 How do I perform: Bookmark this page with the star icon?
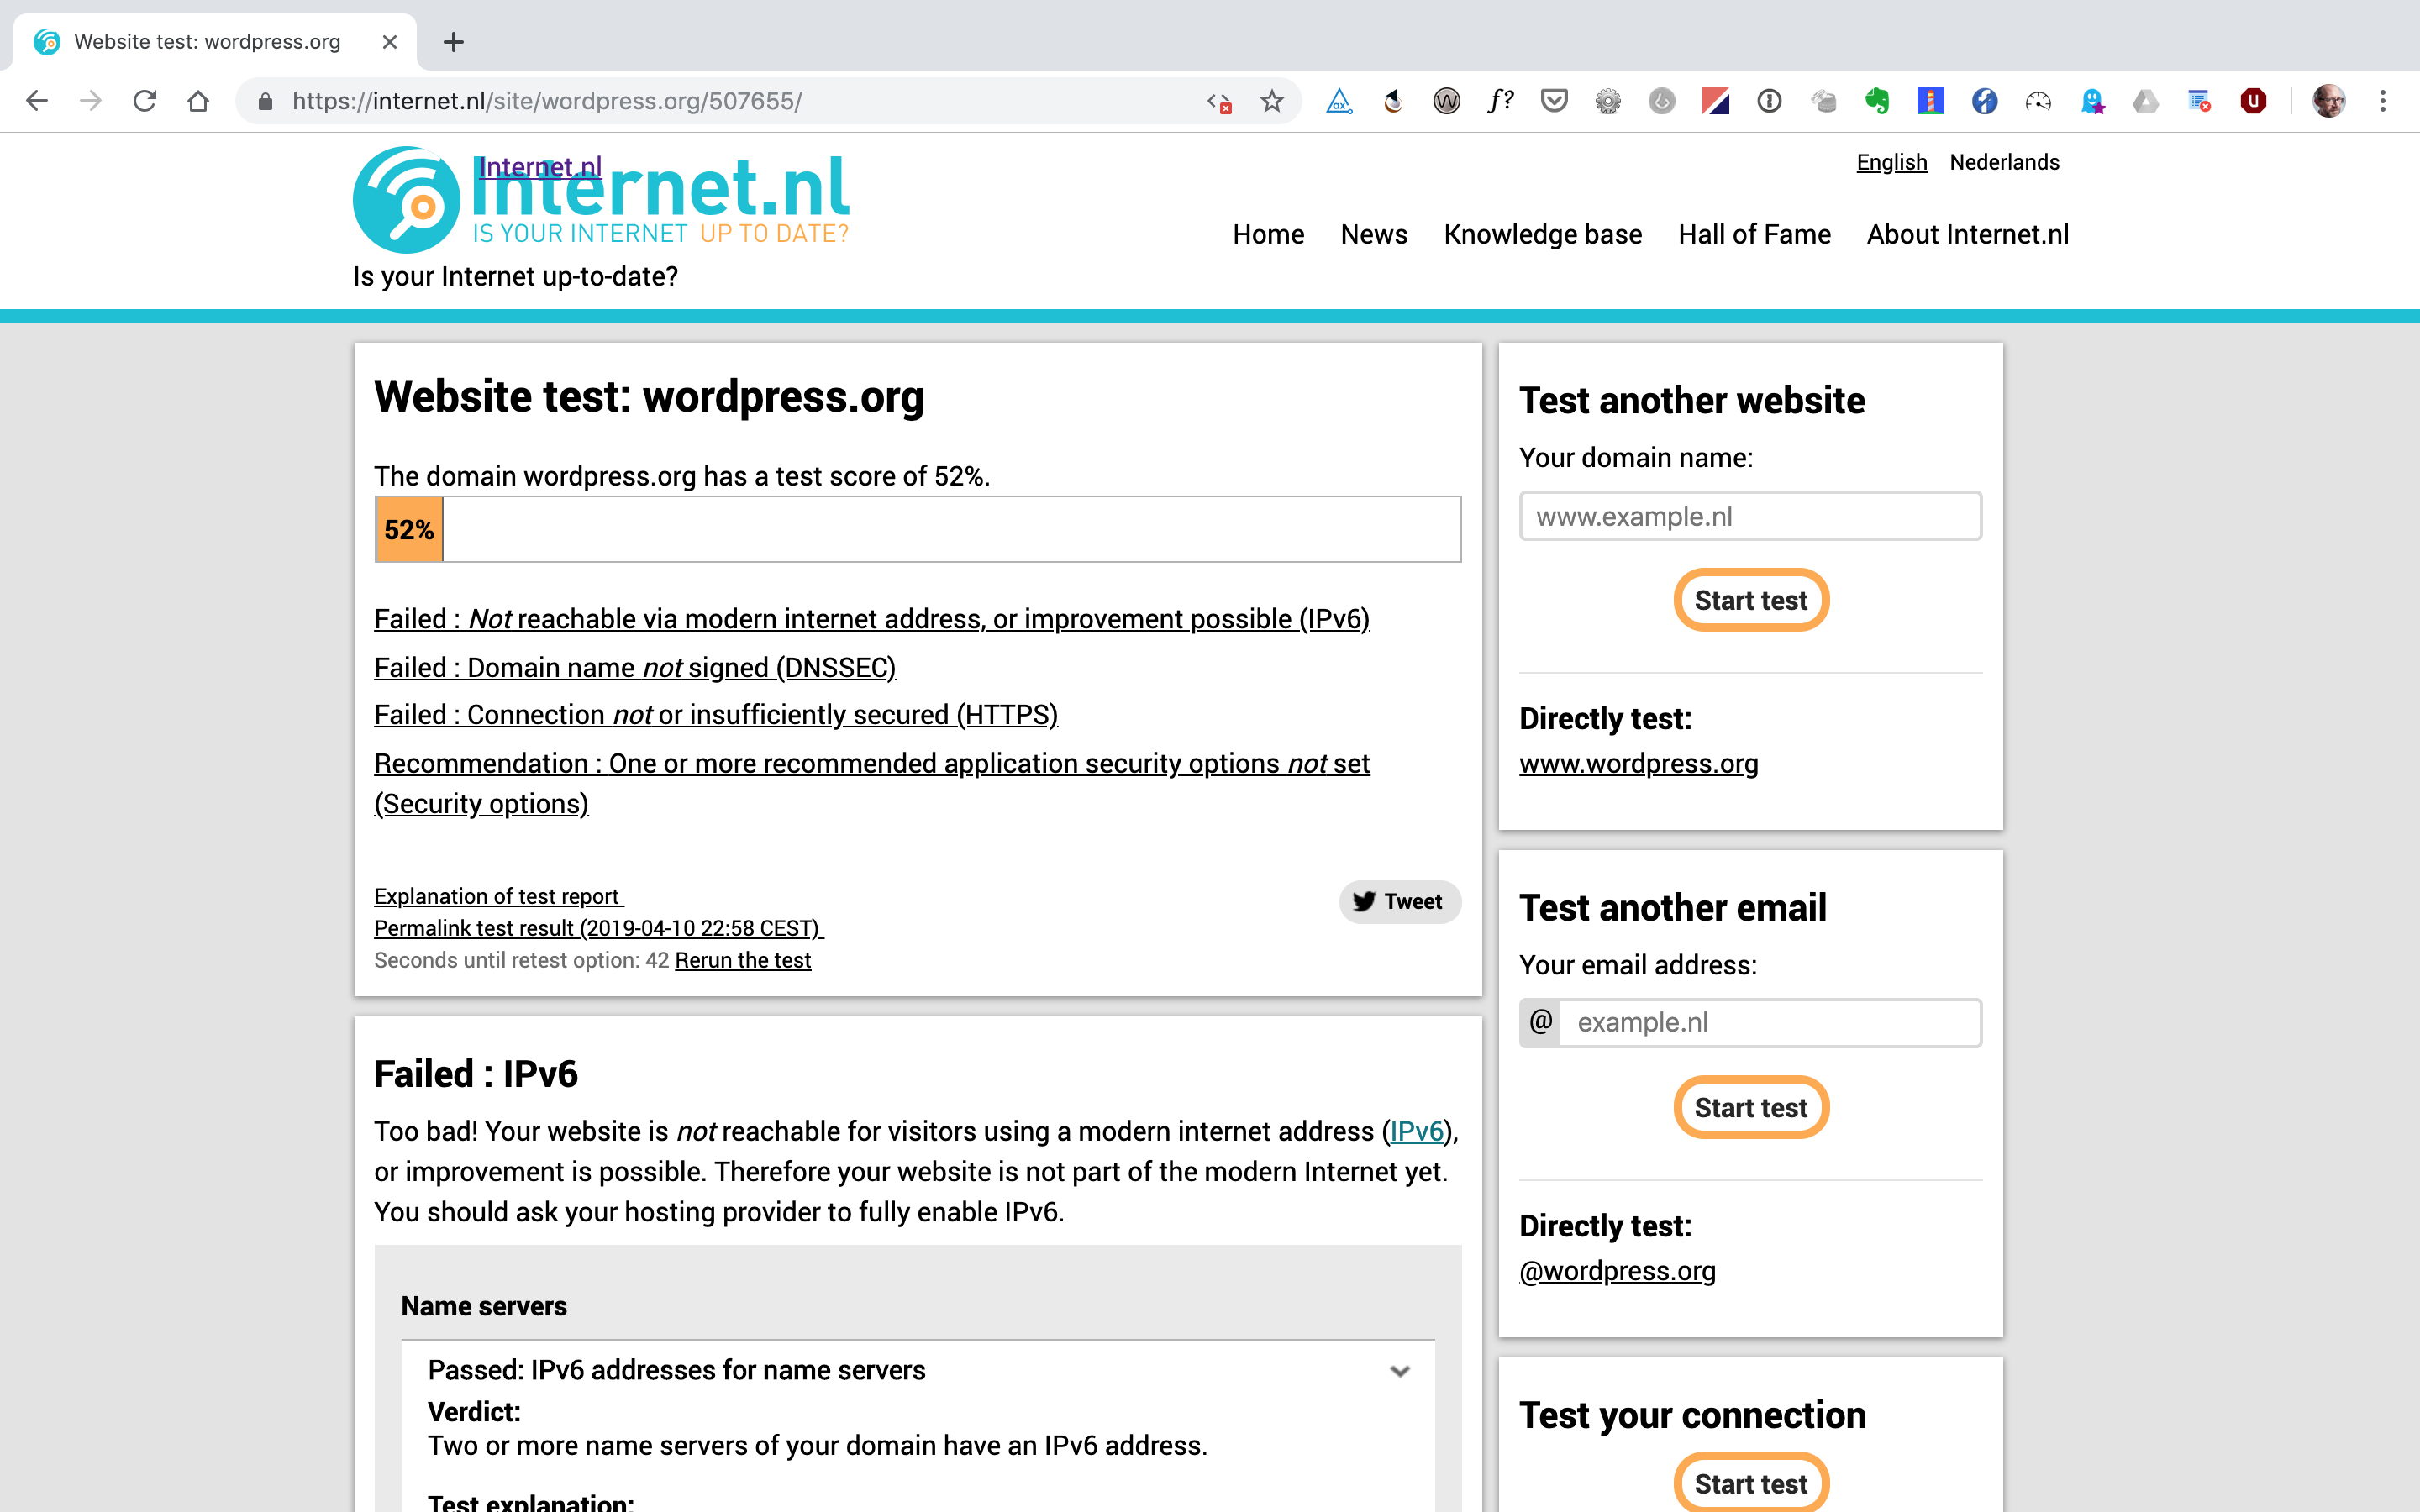pos(1272,101)
